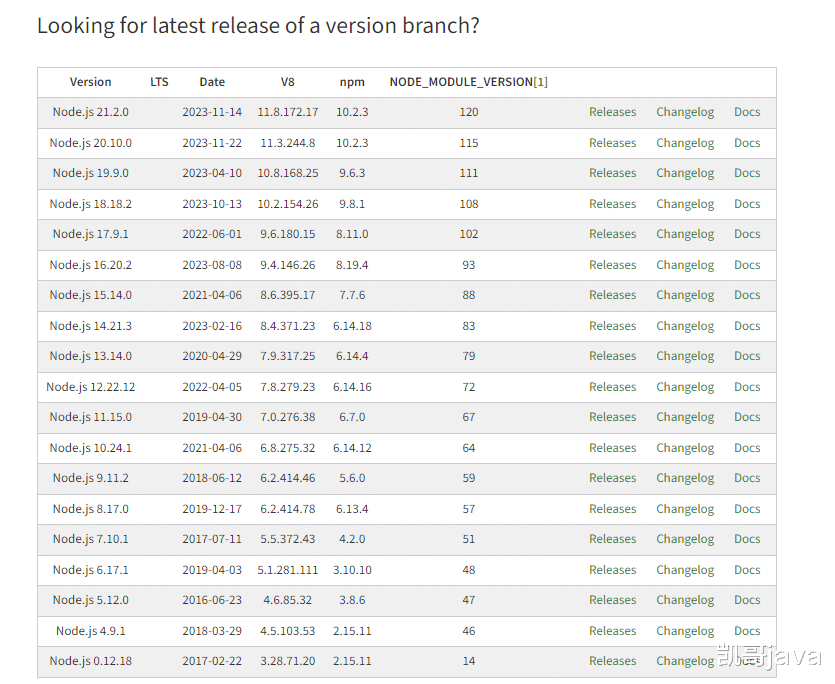Open Docs for Node.js 4.9.1

coord(747,631)
